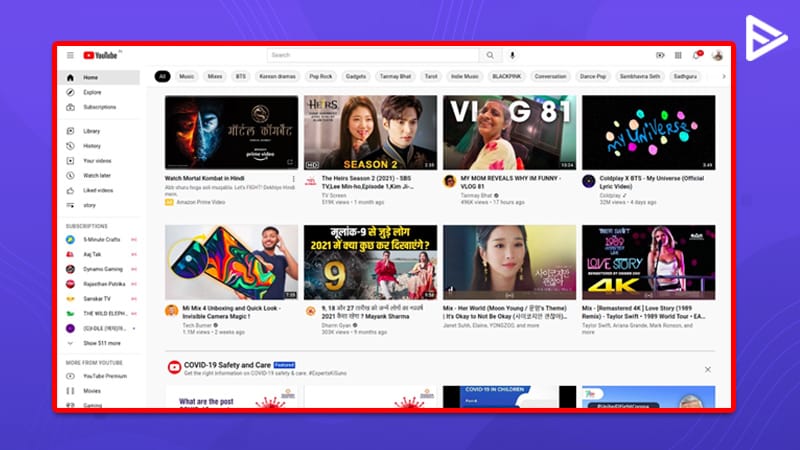This screenshot has width=800, height=450.
Task: Open the account avatar menu
Action: pos(717,55)
